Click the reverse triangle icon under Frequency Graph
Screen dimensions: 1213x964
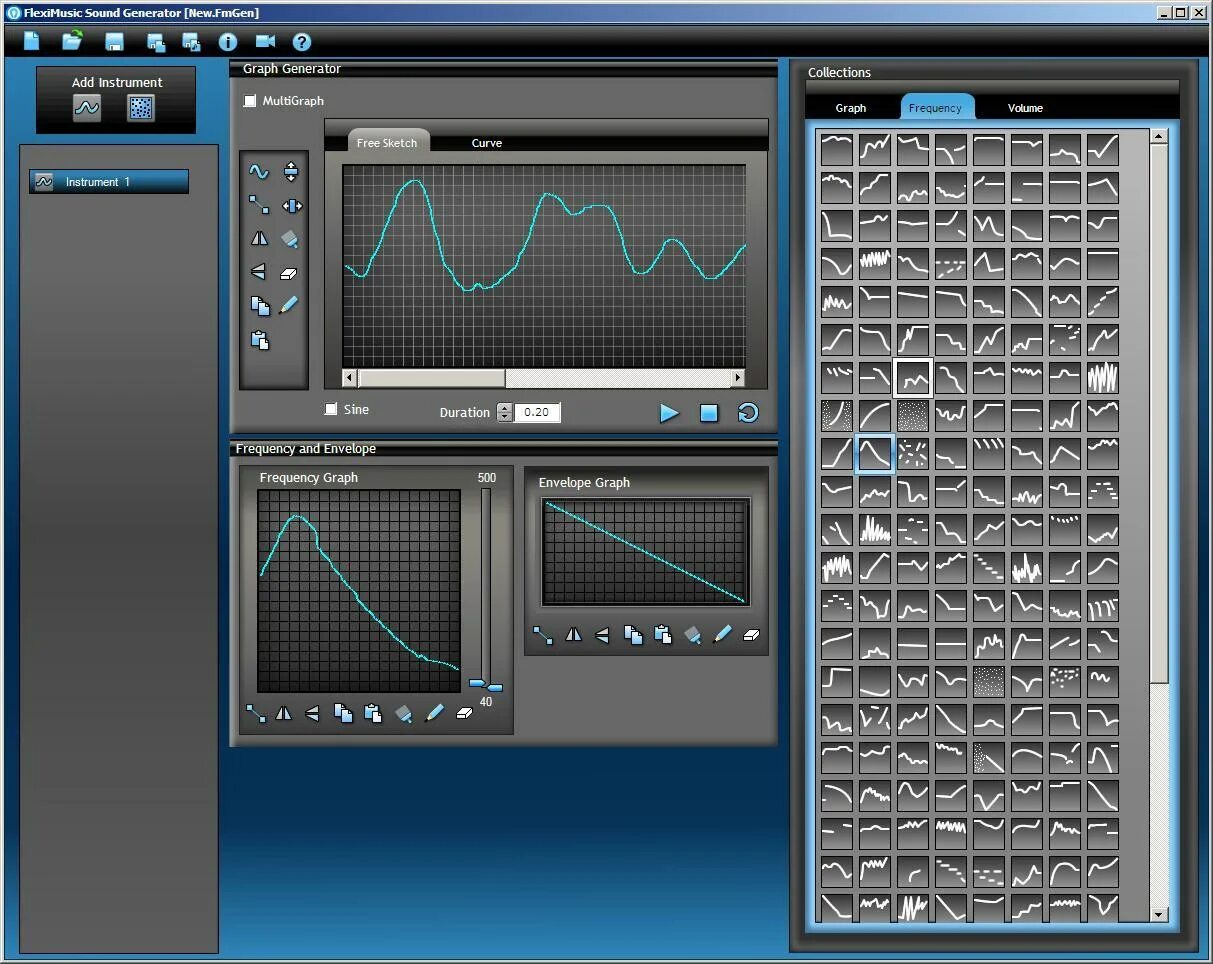[x=312, y=713]
